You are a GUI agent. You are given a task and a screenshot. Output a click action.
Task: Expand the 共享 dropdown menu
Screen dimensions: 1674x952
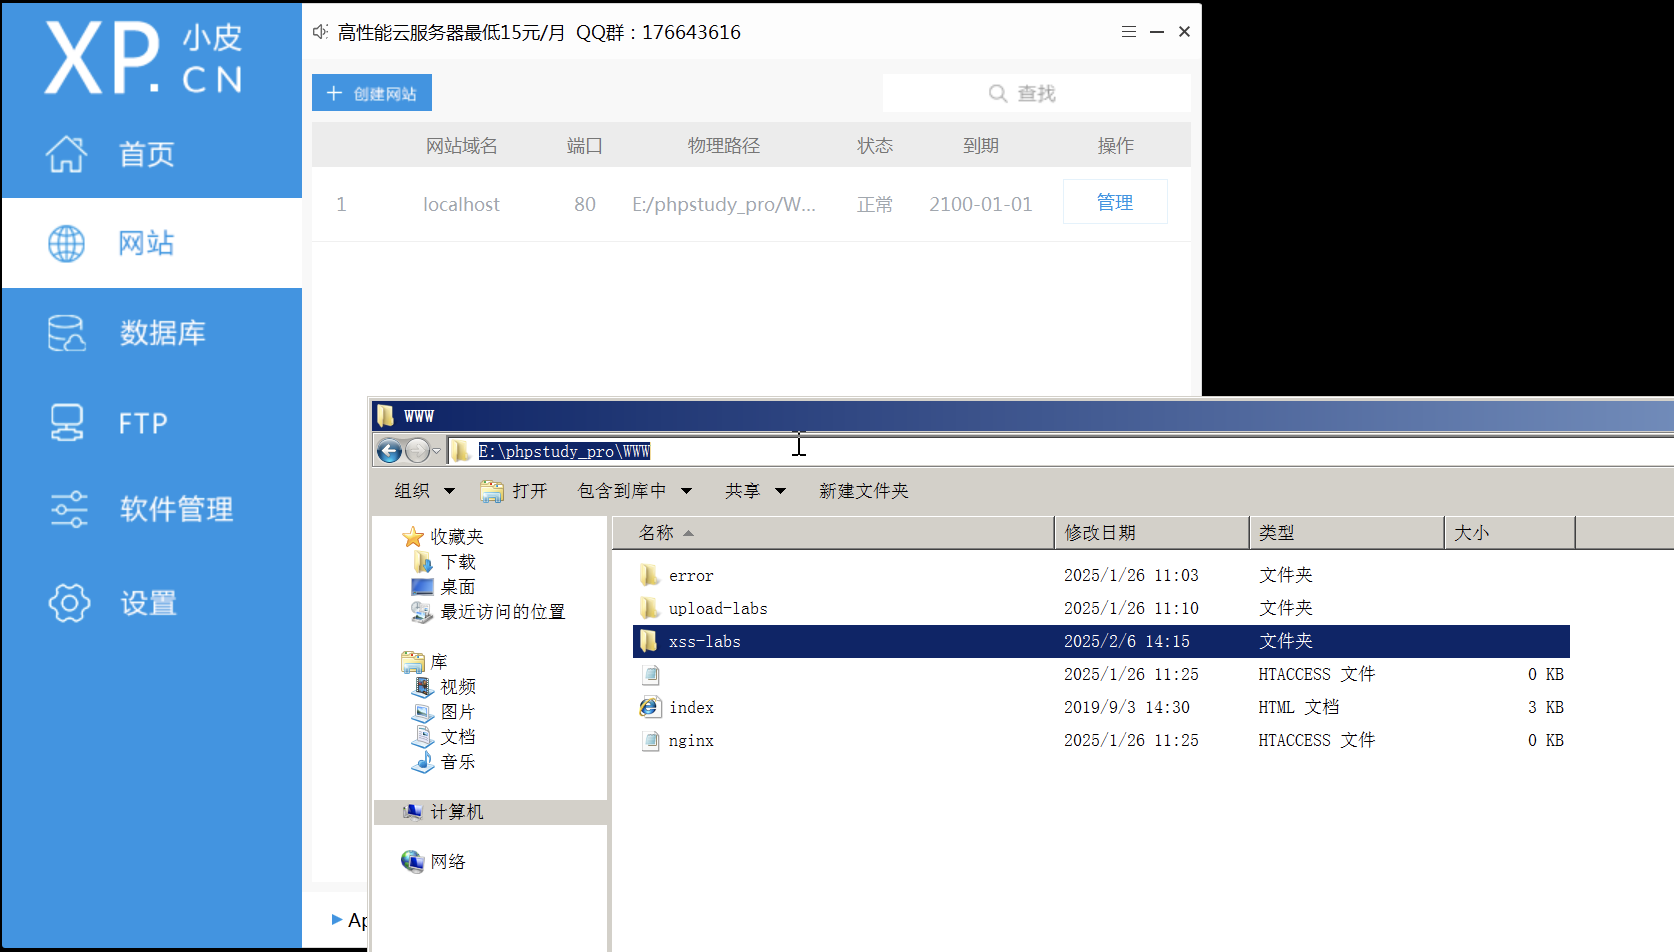click(755, 491)
